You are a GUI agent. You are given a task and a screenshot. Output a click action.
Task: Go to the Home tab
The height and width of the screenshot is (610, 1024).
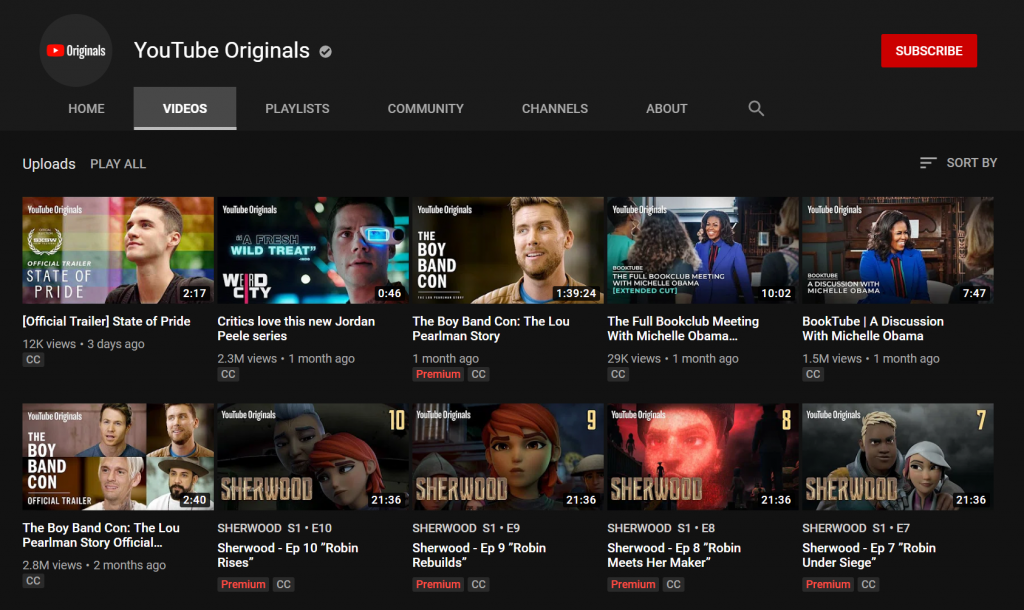pyautogui.click(x=86, y=108)
